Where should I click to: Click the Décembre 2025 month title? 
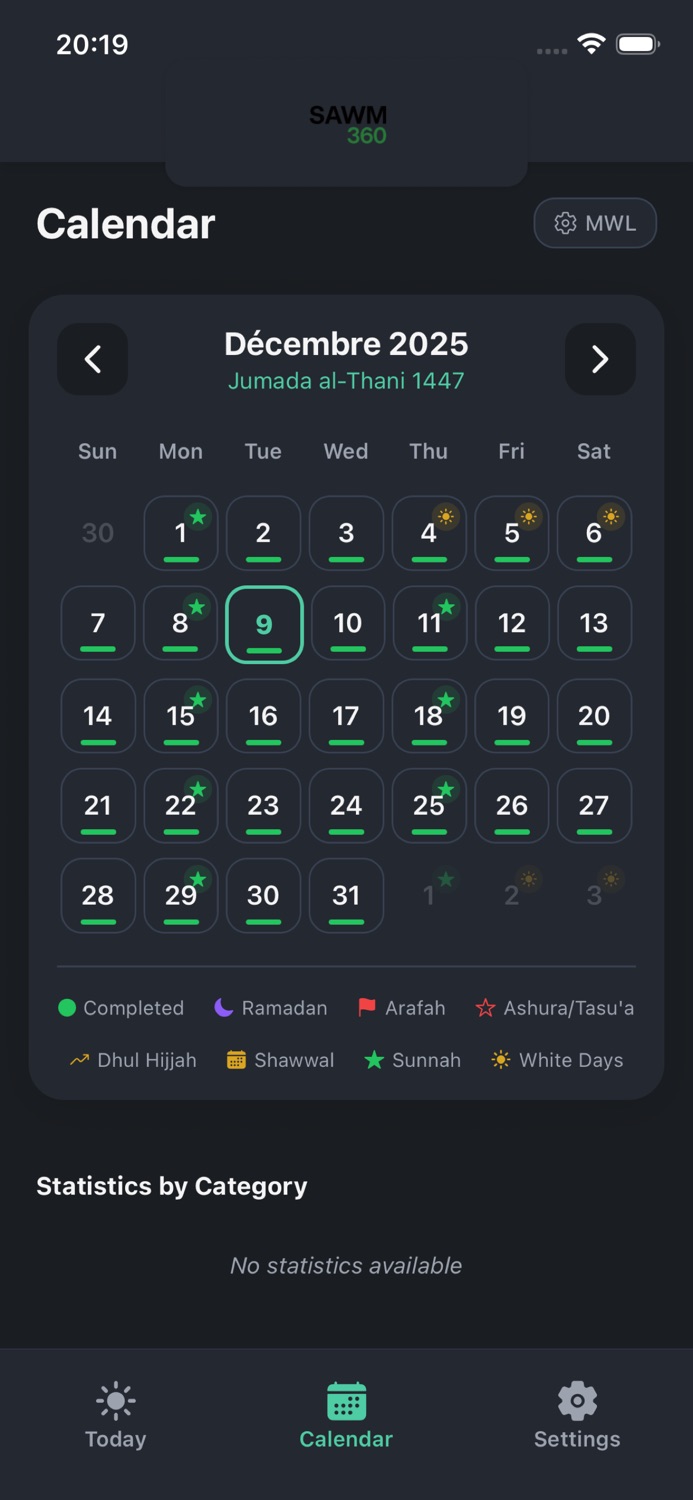coord(346,344)
